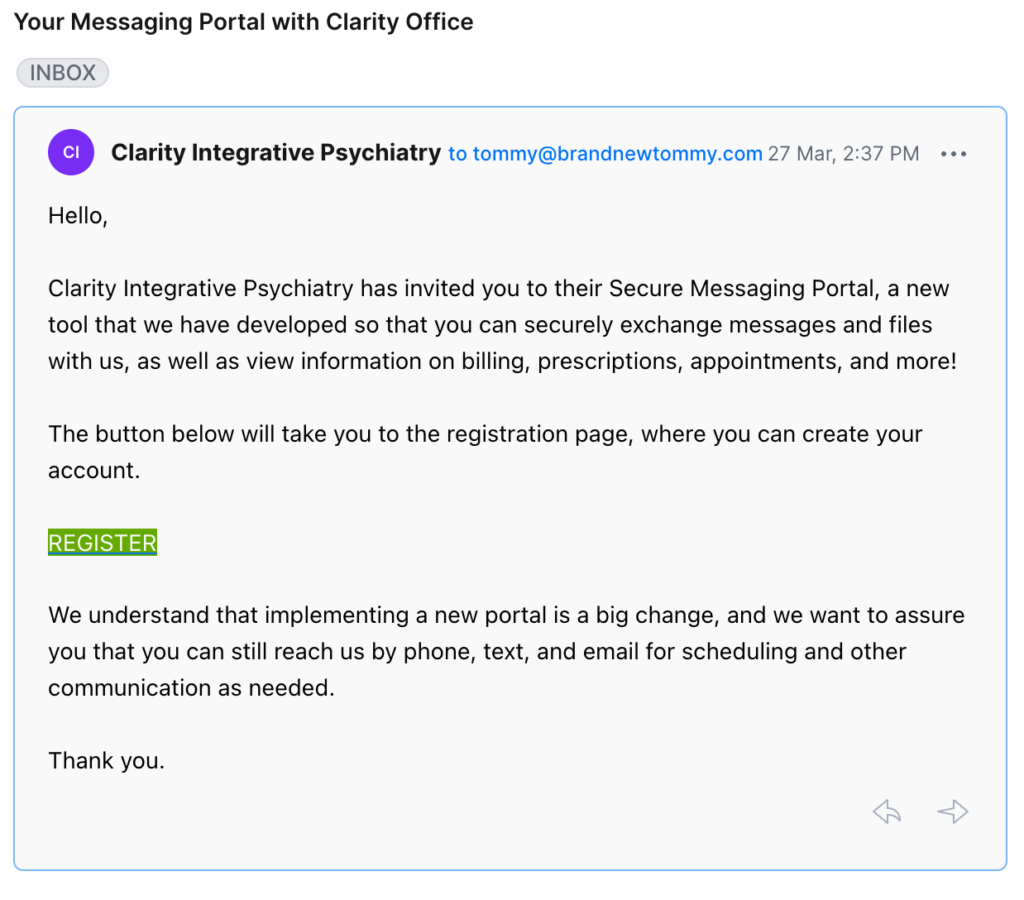Click the reply arrow icon
This screenshot has height=900, width=1024.
(x=887, y=812)
